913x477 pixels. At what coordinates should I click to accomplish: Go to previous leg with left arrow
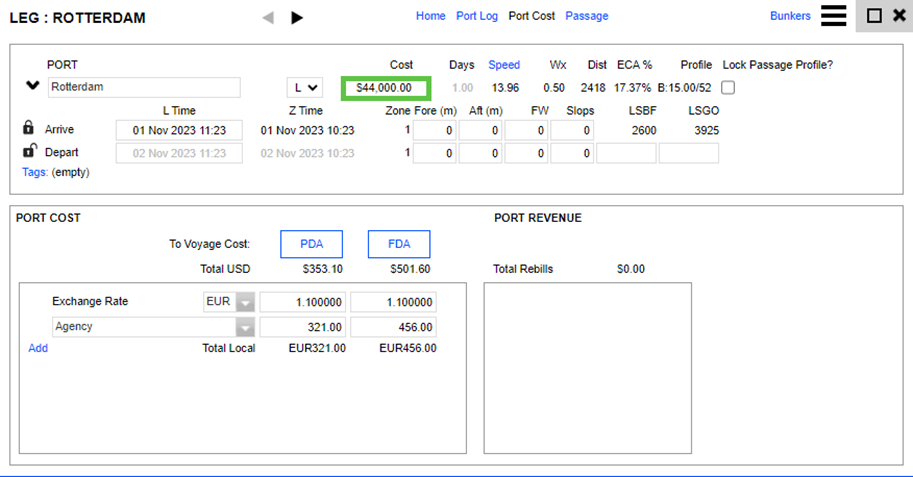[267, 17]
